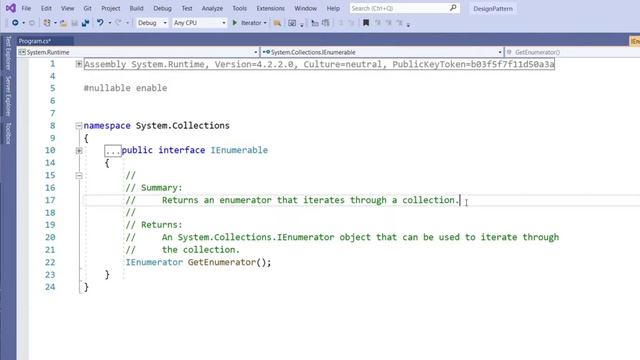Click the Save toolbar icon
This screenshot has height=360, width=640.
[x=74, y=23]
